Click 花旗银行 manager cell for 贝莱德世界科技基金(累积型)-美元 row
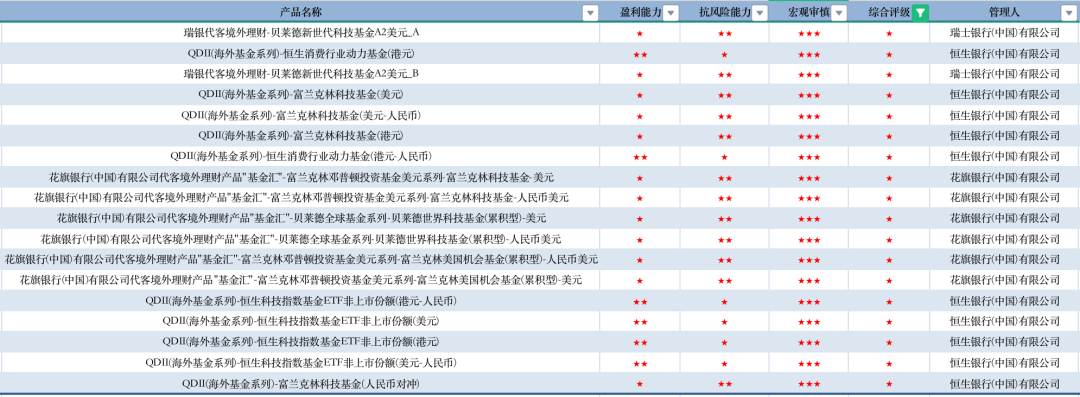 point(1004,218)
